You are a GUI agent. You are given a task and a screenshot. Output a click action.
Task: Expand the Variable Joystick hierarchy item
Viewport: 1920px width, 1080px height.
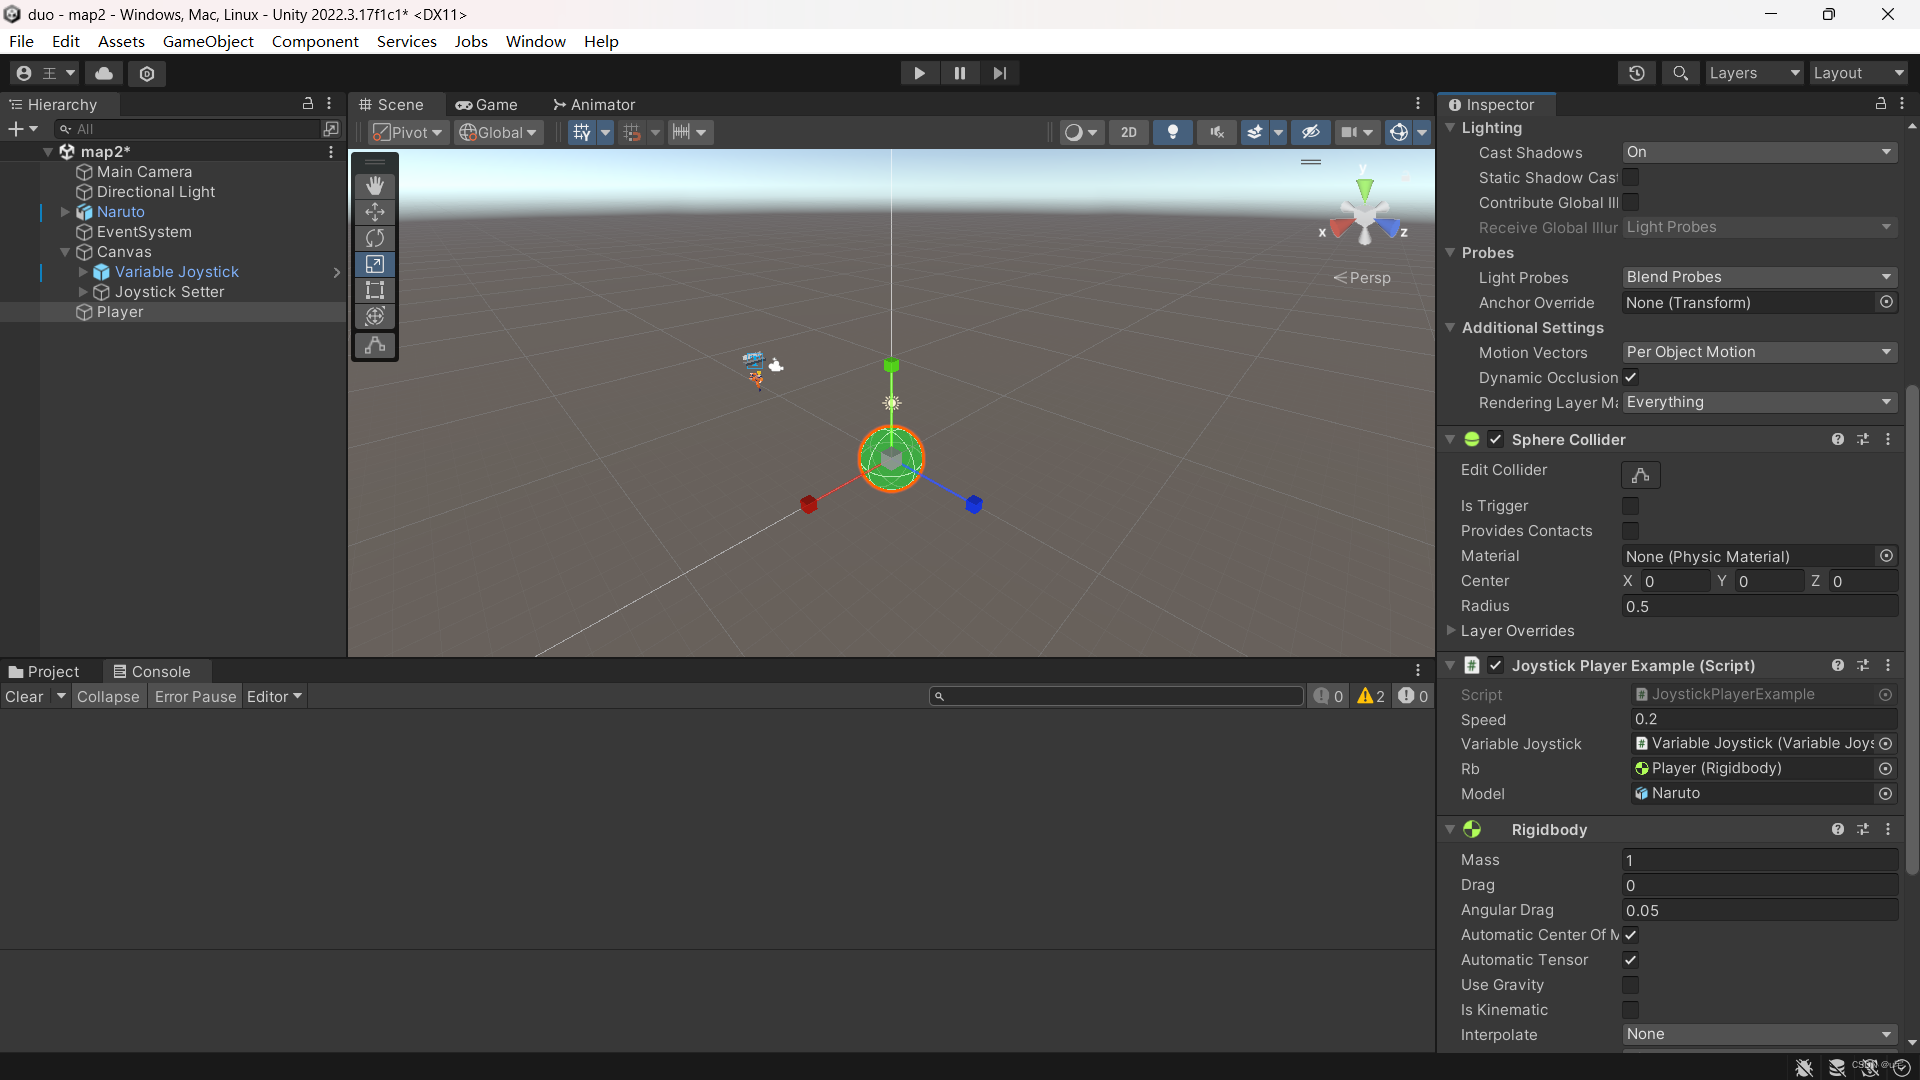point(82,271)
